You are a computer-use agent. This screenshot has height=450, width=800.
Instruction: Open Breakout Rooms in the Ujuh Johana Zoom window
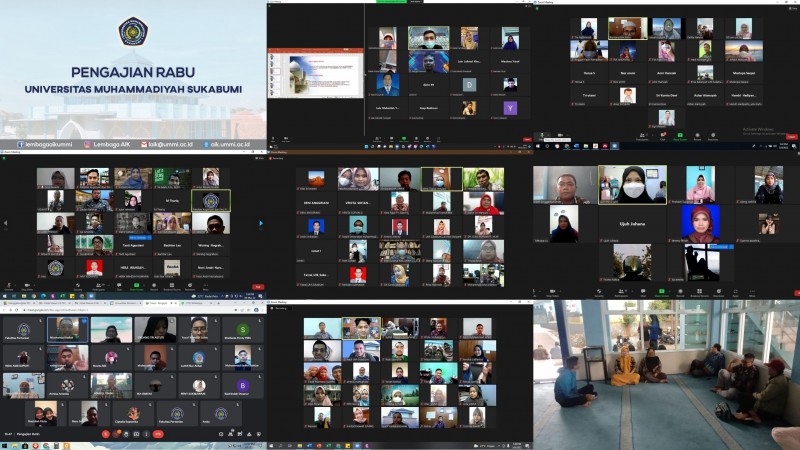699,294
